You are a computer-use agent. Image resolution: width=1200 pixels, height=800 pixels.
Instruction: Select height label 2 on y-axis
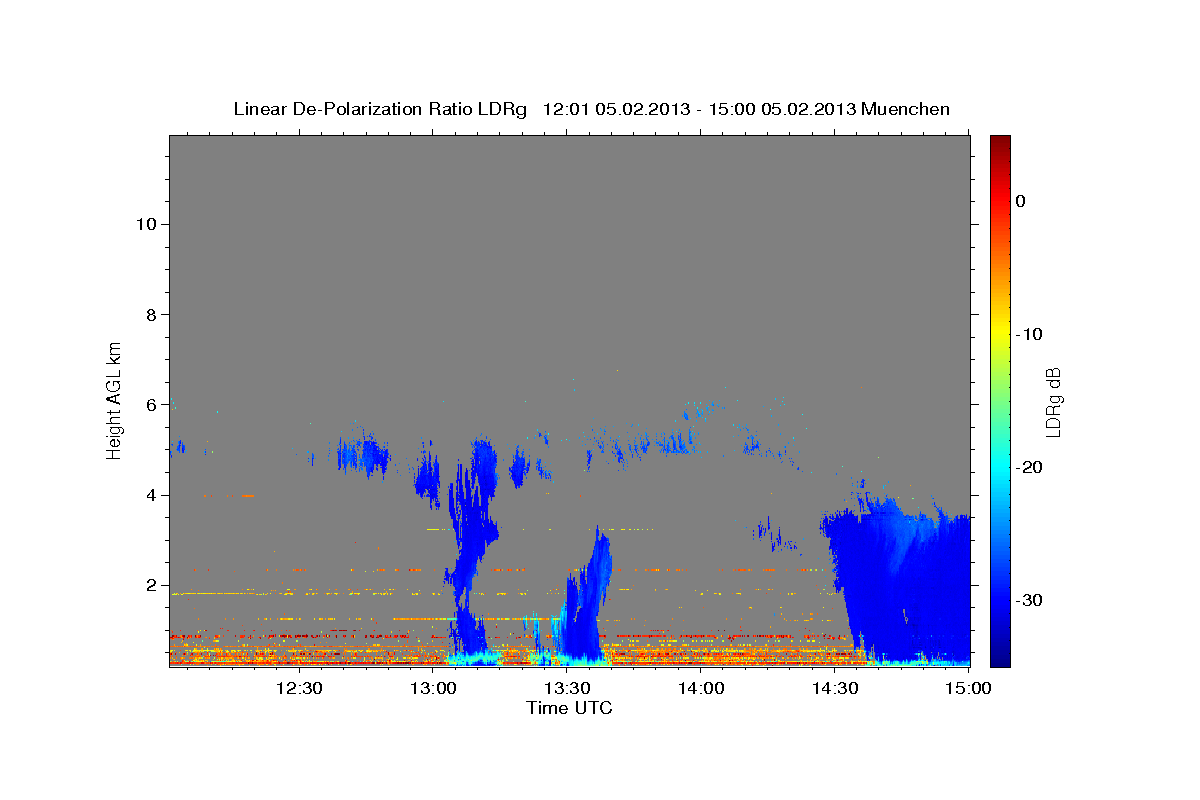point(149,585)
